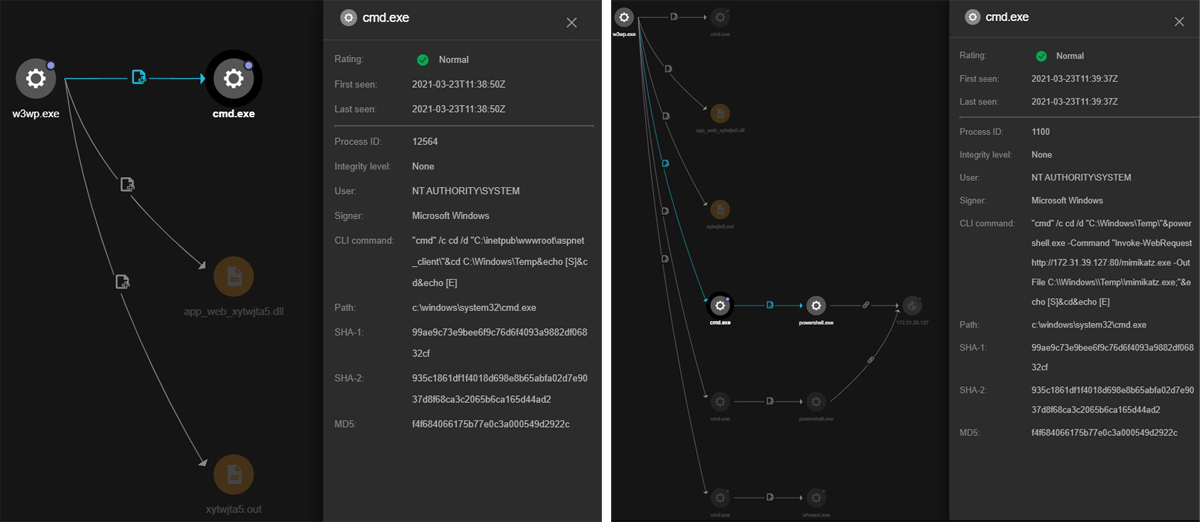This screenshot has width=1200, height=522.
Task: Click edge icon between bottom cmd.exe and whoami.exe
Action: (770, 497)
